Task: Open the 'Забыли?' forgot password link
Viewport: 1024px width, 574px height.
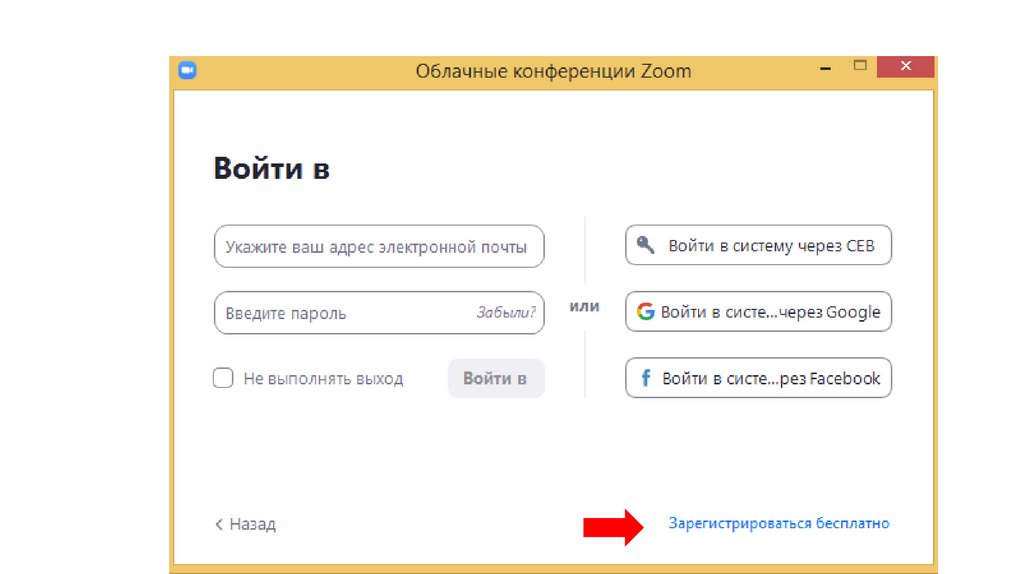Action: coord(505,312)
